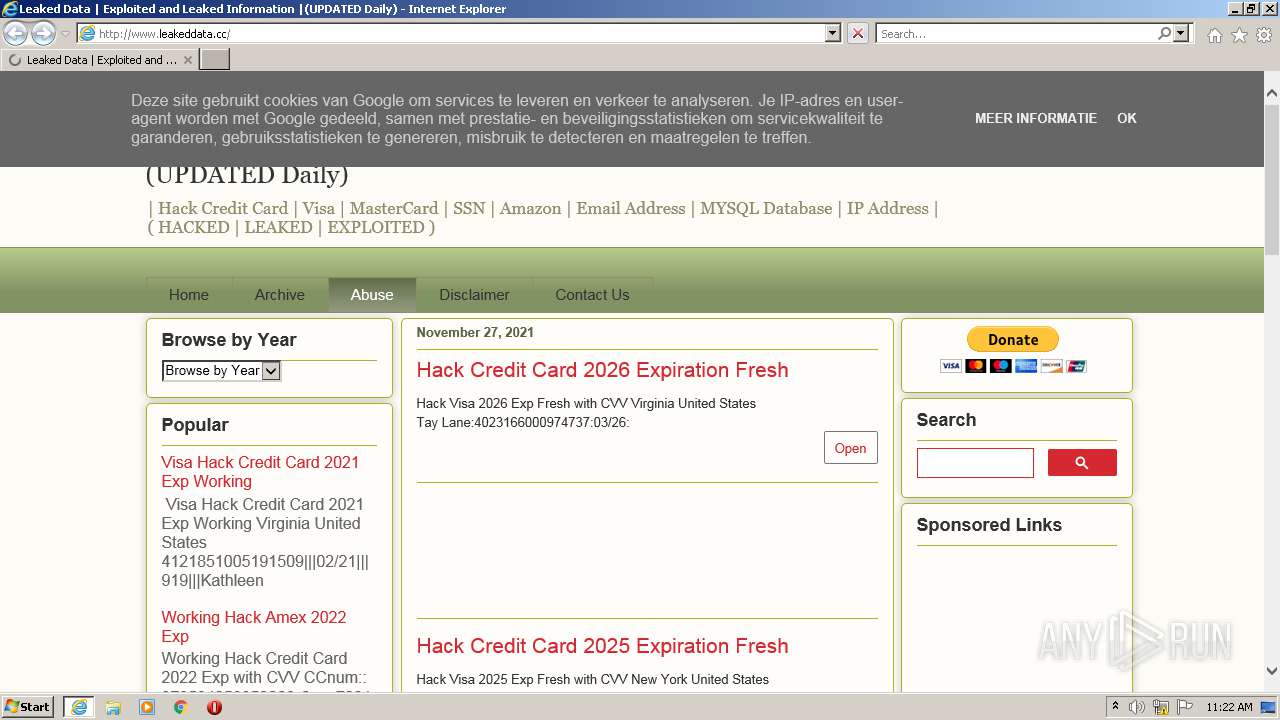Click the browser search box
This screenshot has height=720, width=1280.
coord(1017,33)
